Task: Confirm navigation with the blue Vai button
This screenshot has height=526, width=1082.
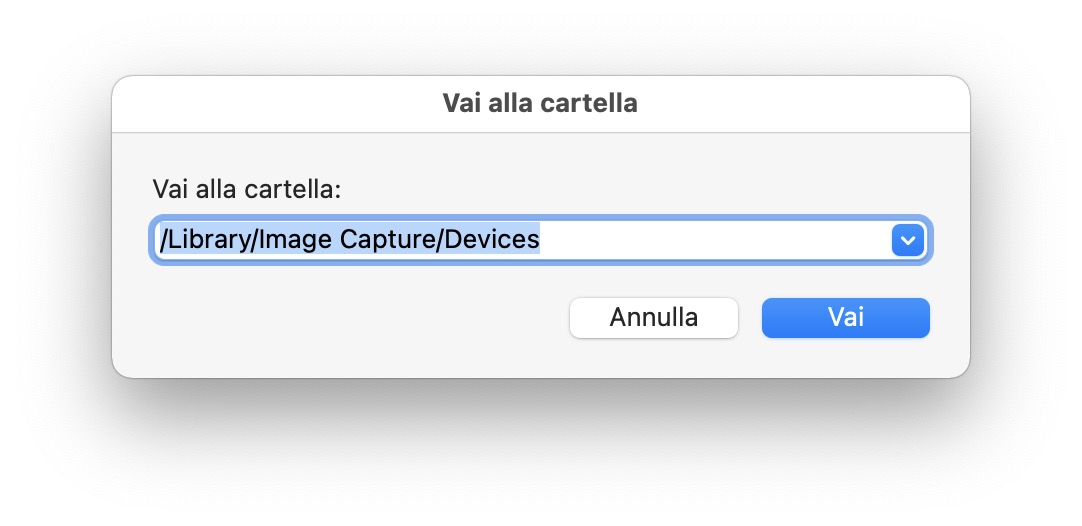Action: [x=845, y=318]
